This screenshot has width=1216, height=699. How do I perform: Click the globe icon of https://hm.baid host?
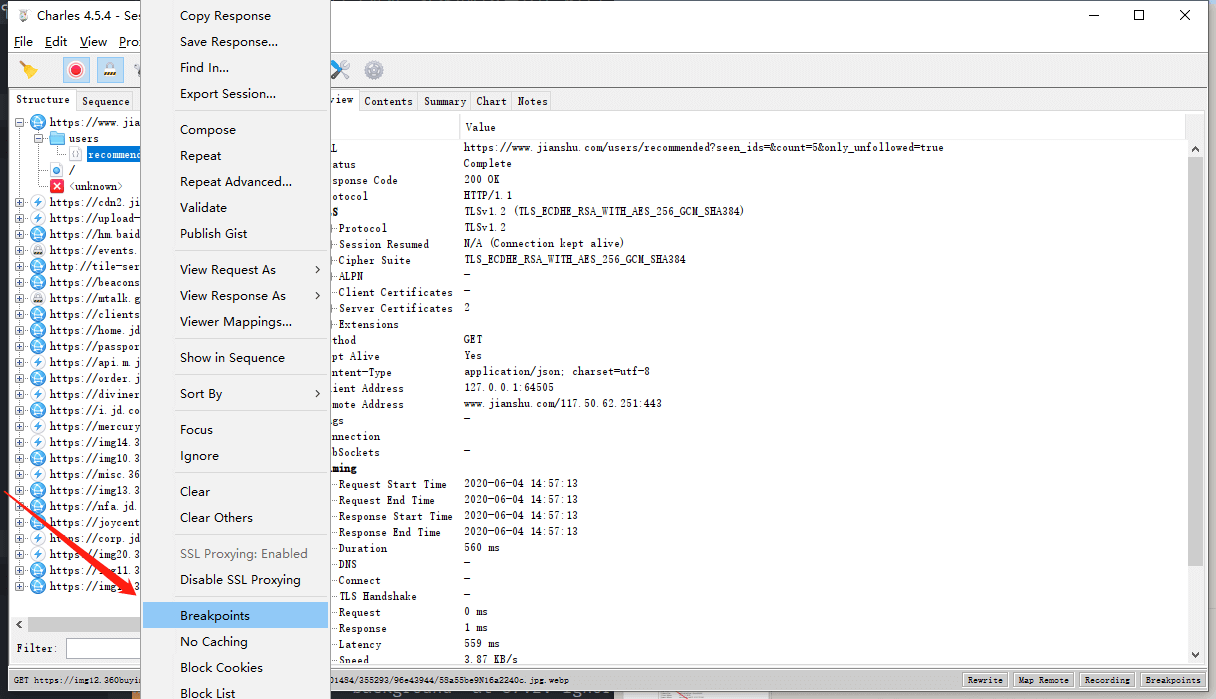(38, 234)
